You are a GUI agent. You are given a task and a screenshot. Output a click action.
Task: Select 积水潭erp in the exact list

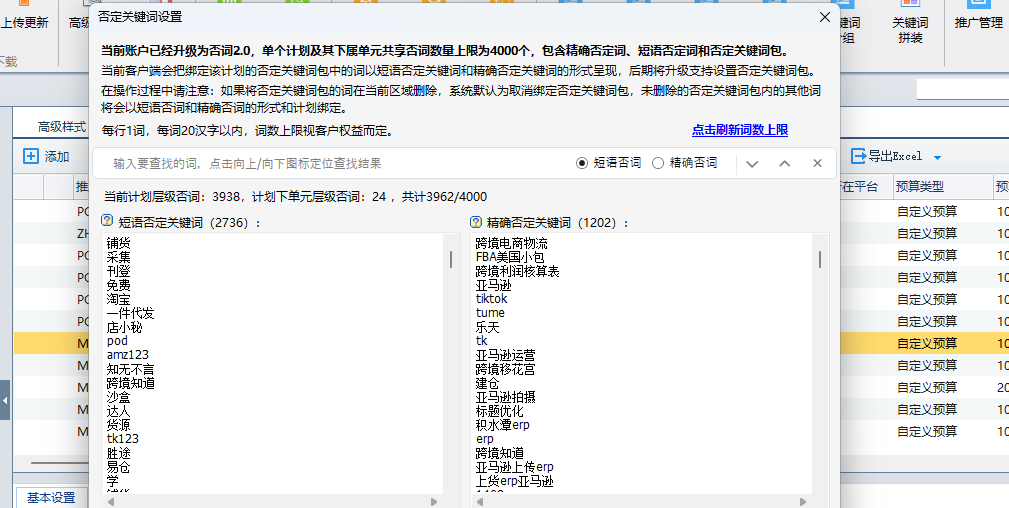pos(503,425)
